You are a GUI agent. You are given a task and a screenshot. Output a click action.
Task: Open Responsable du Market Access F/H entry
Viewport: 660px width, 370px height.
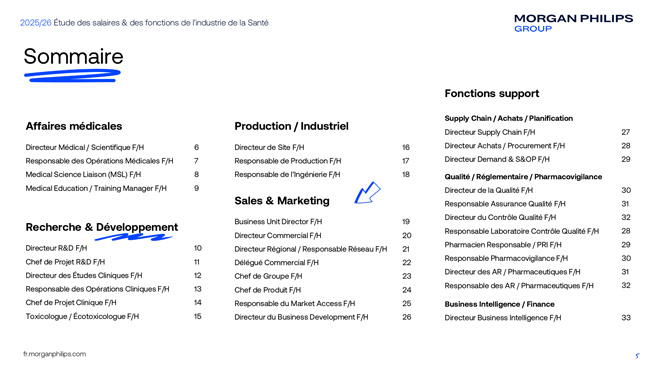coord(295,303)
